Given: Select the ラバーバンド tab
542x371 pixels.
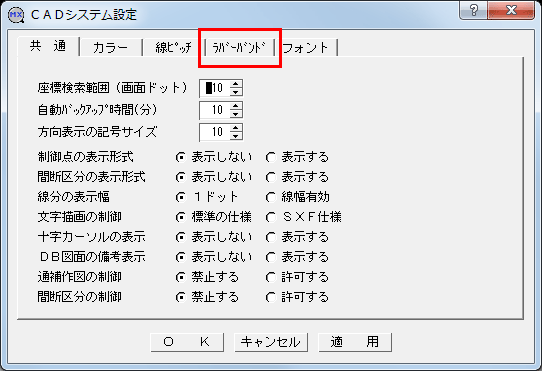Looking at the screenshot, I should click(239, 48).
